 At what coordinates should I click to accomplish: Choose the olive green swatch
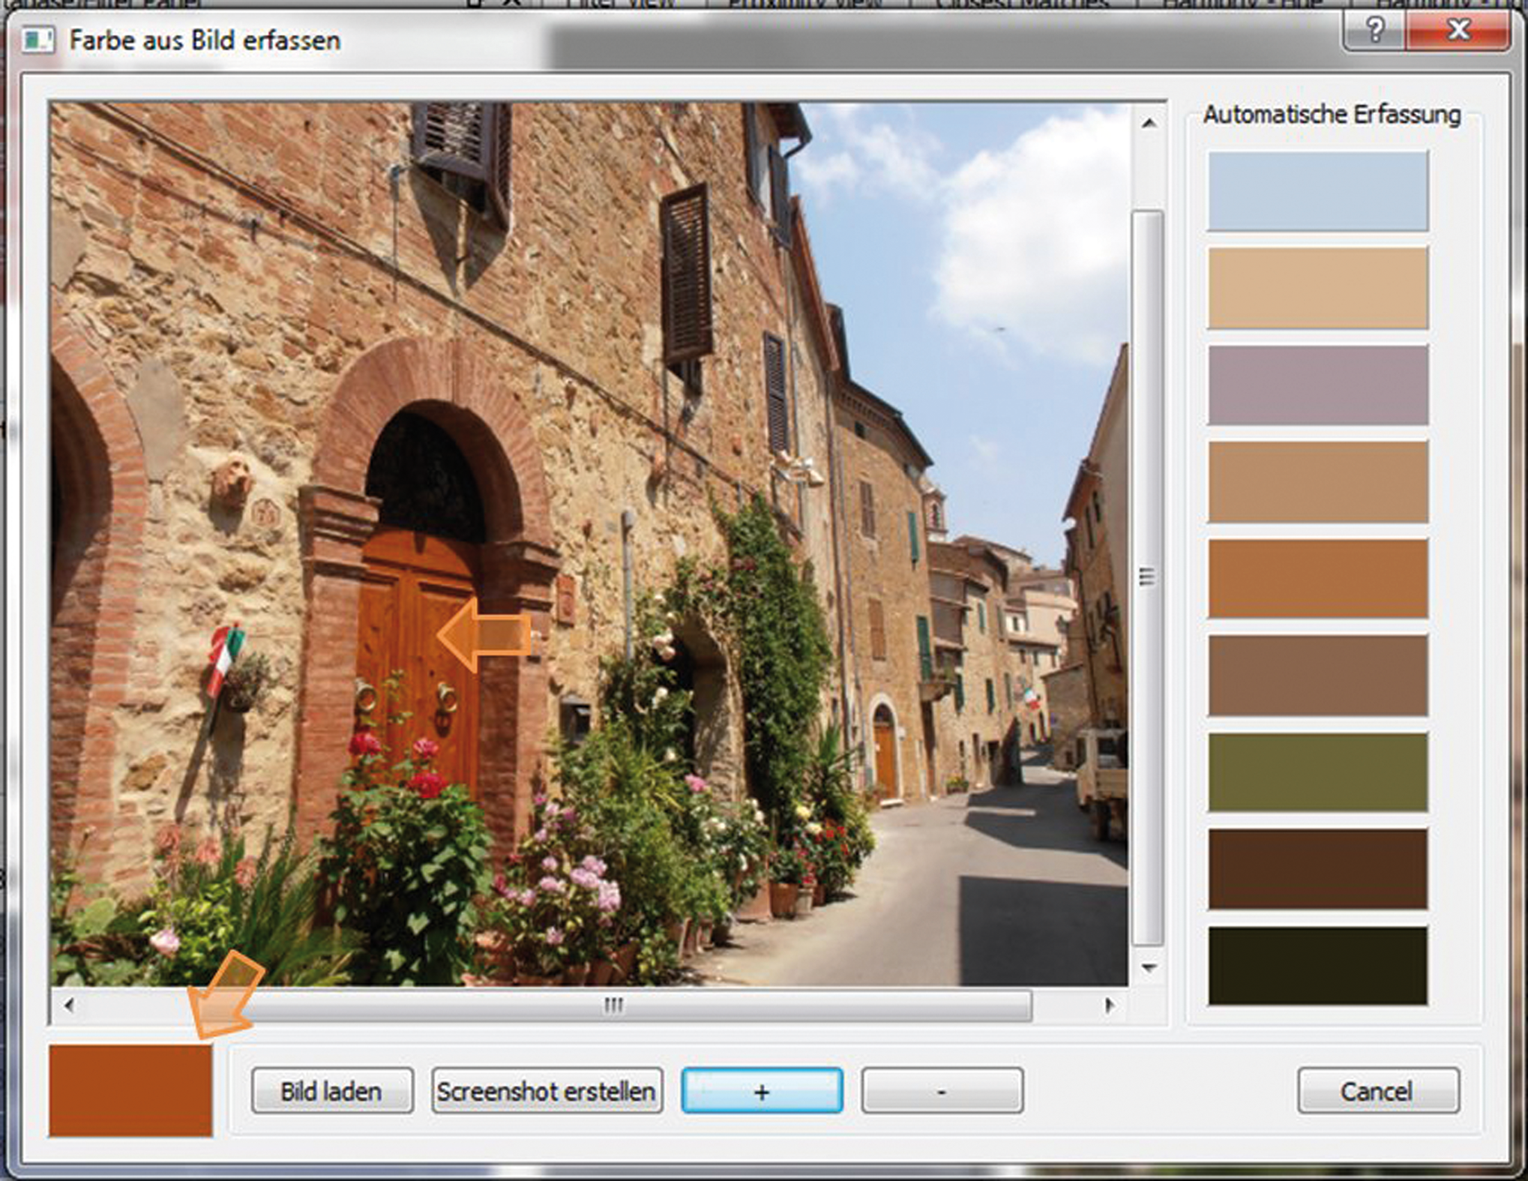(1317, 772)
